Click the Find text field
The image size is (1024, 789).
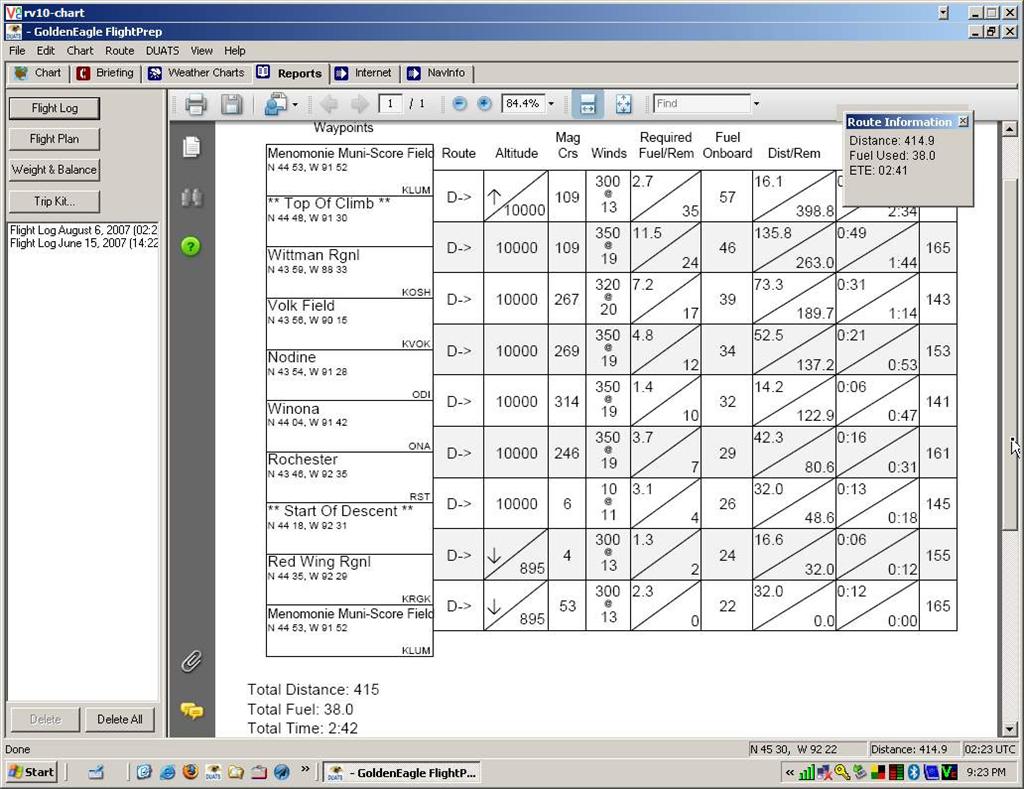pyautogui.click(x=702, y=103)
